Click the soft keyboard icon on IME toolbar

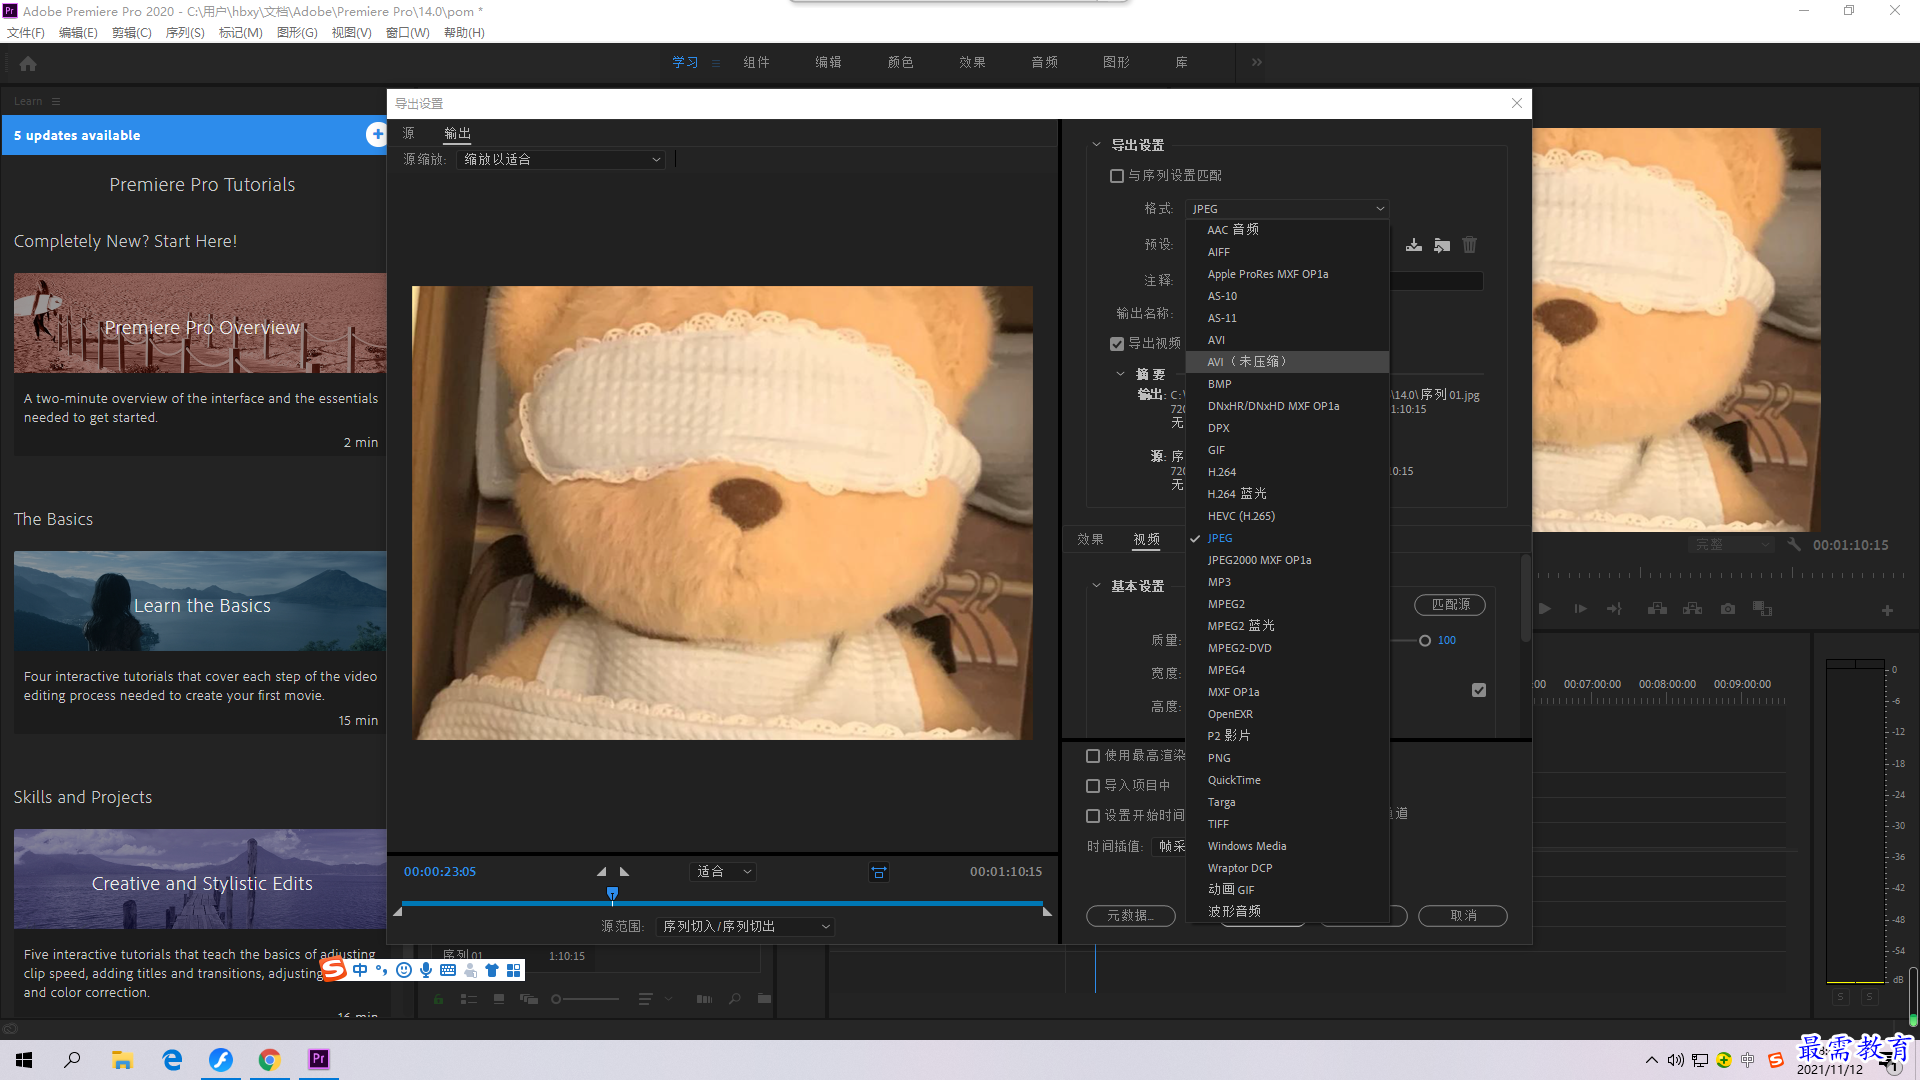[x=448, y=970]
